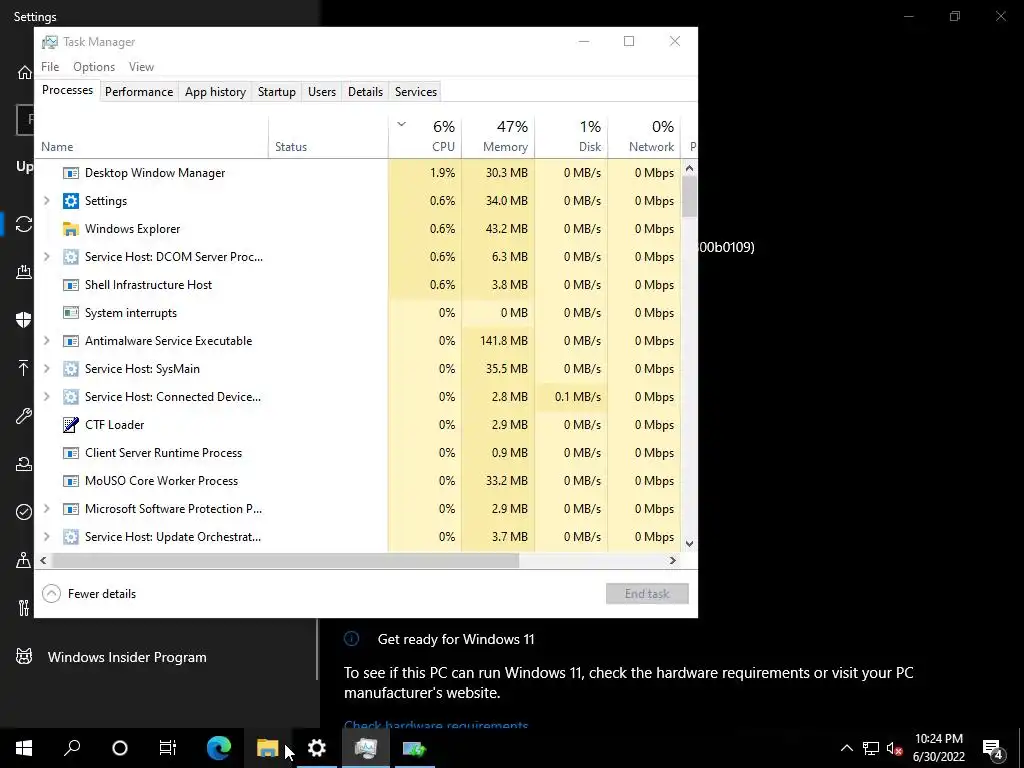The height and width of the screenshot is (768, 1024).
Task: Click the Settings gear icon in process list
Action: tap(71, 201)
